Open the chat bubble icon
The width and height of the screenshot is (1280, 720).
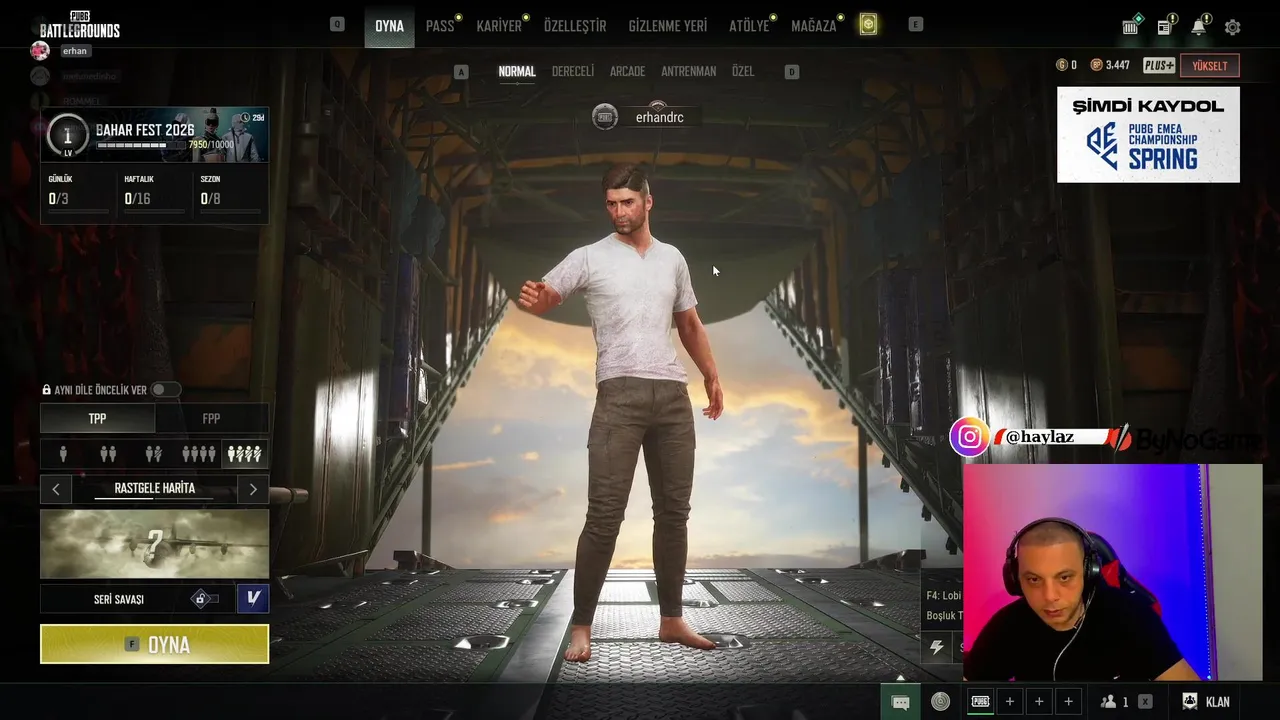pos(900,702)
